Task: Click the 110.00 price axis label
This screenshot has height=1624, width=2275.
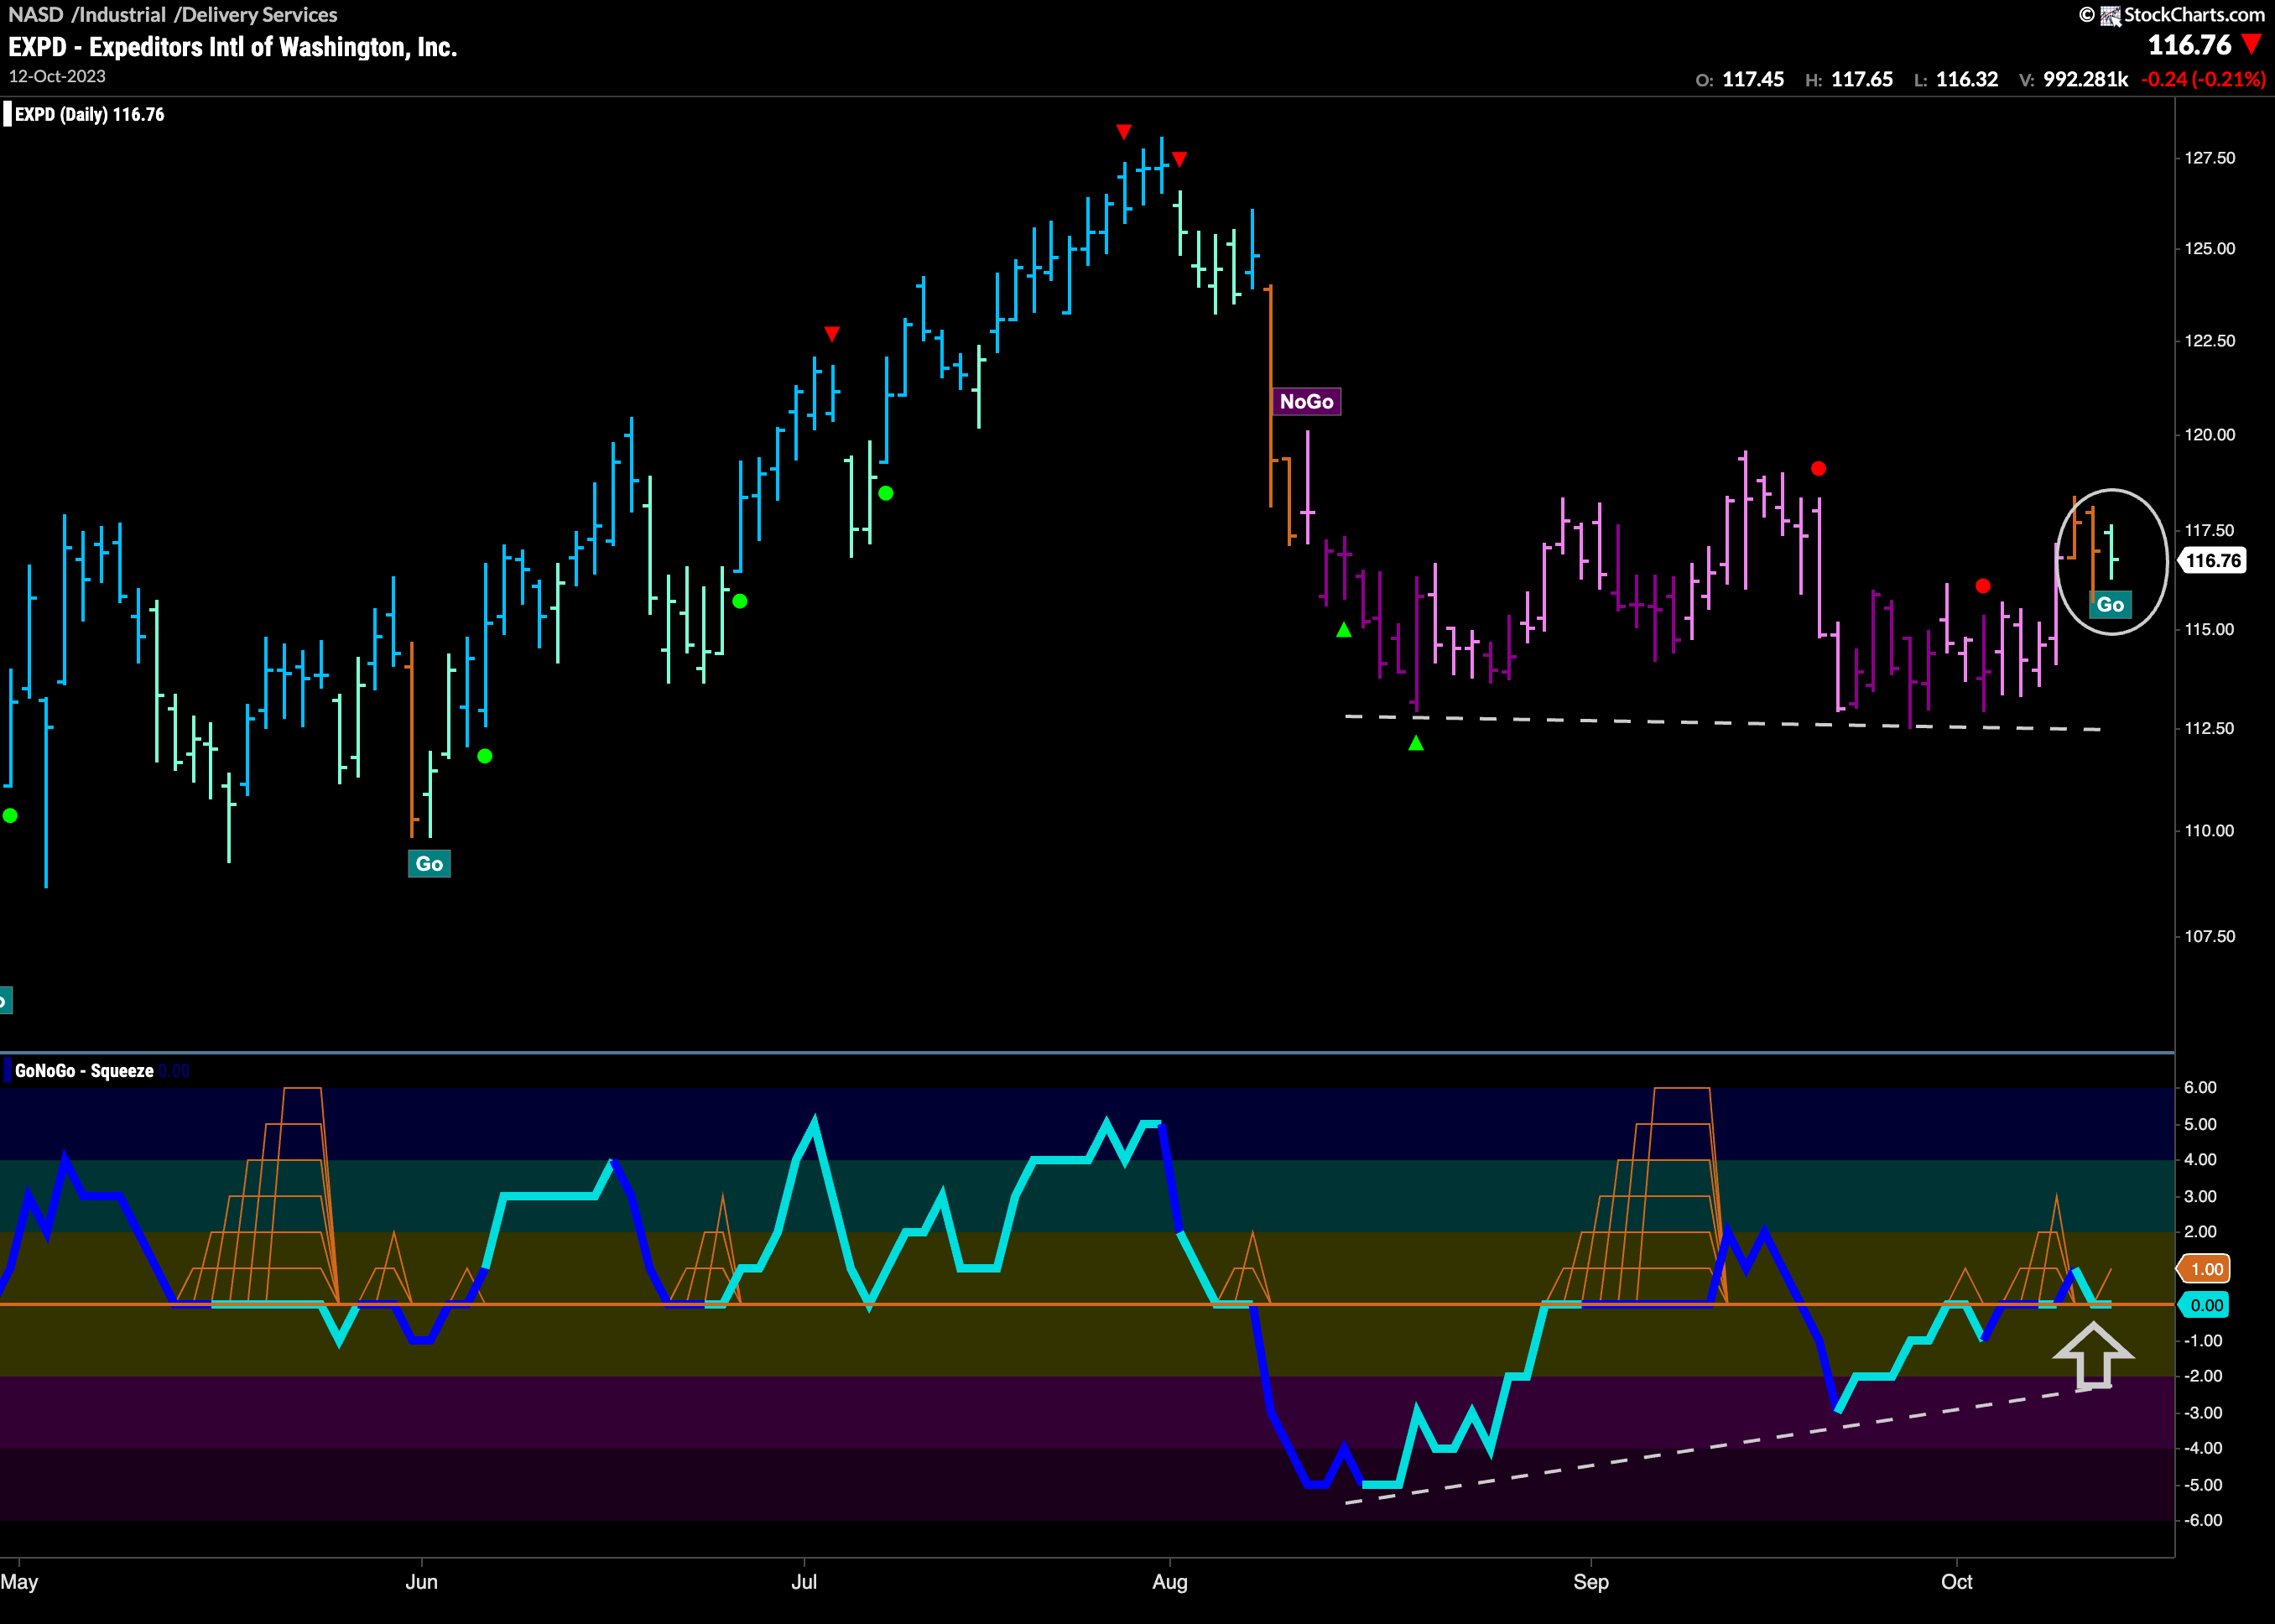Action: [x=2210, y=831]
